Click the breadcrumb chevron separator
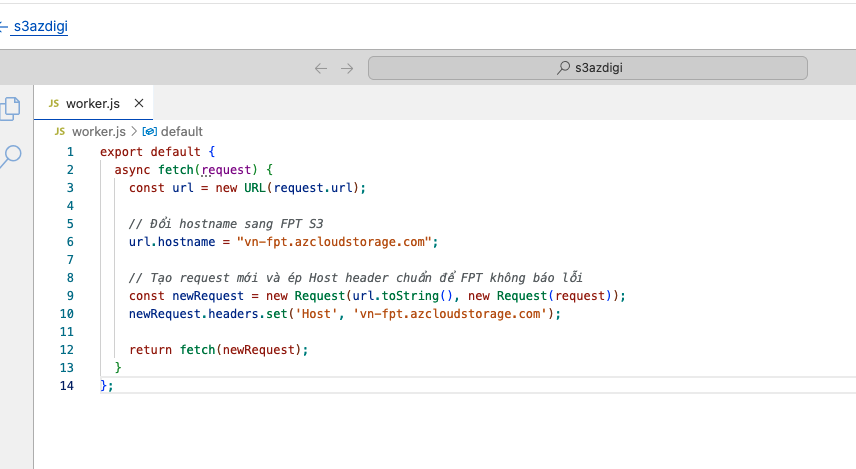This screenshot has width=856, height=469. point(135,131)
